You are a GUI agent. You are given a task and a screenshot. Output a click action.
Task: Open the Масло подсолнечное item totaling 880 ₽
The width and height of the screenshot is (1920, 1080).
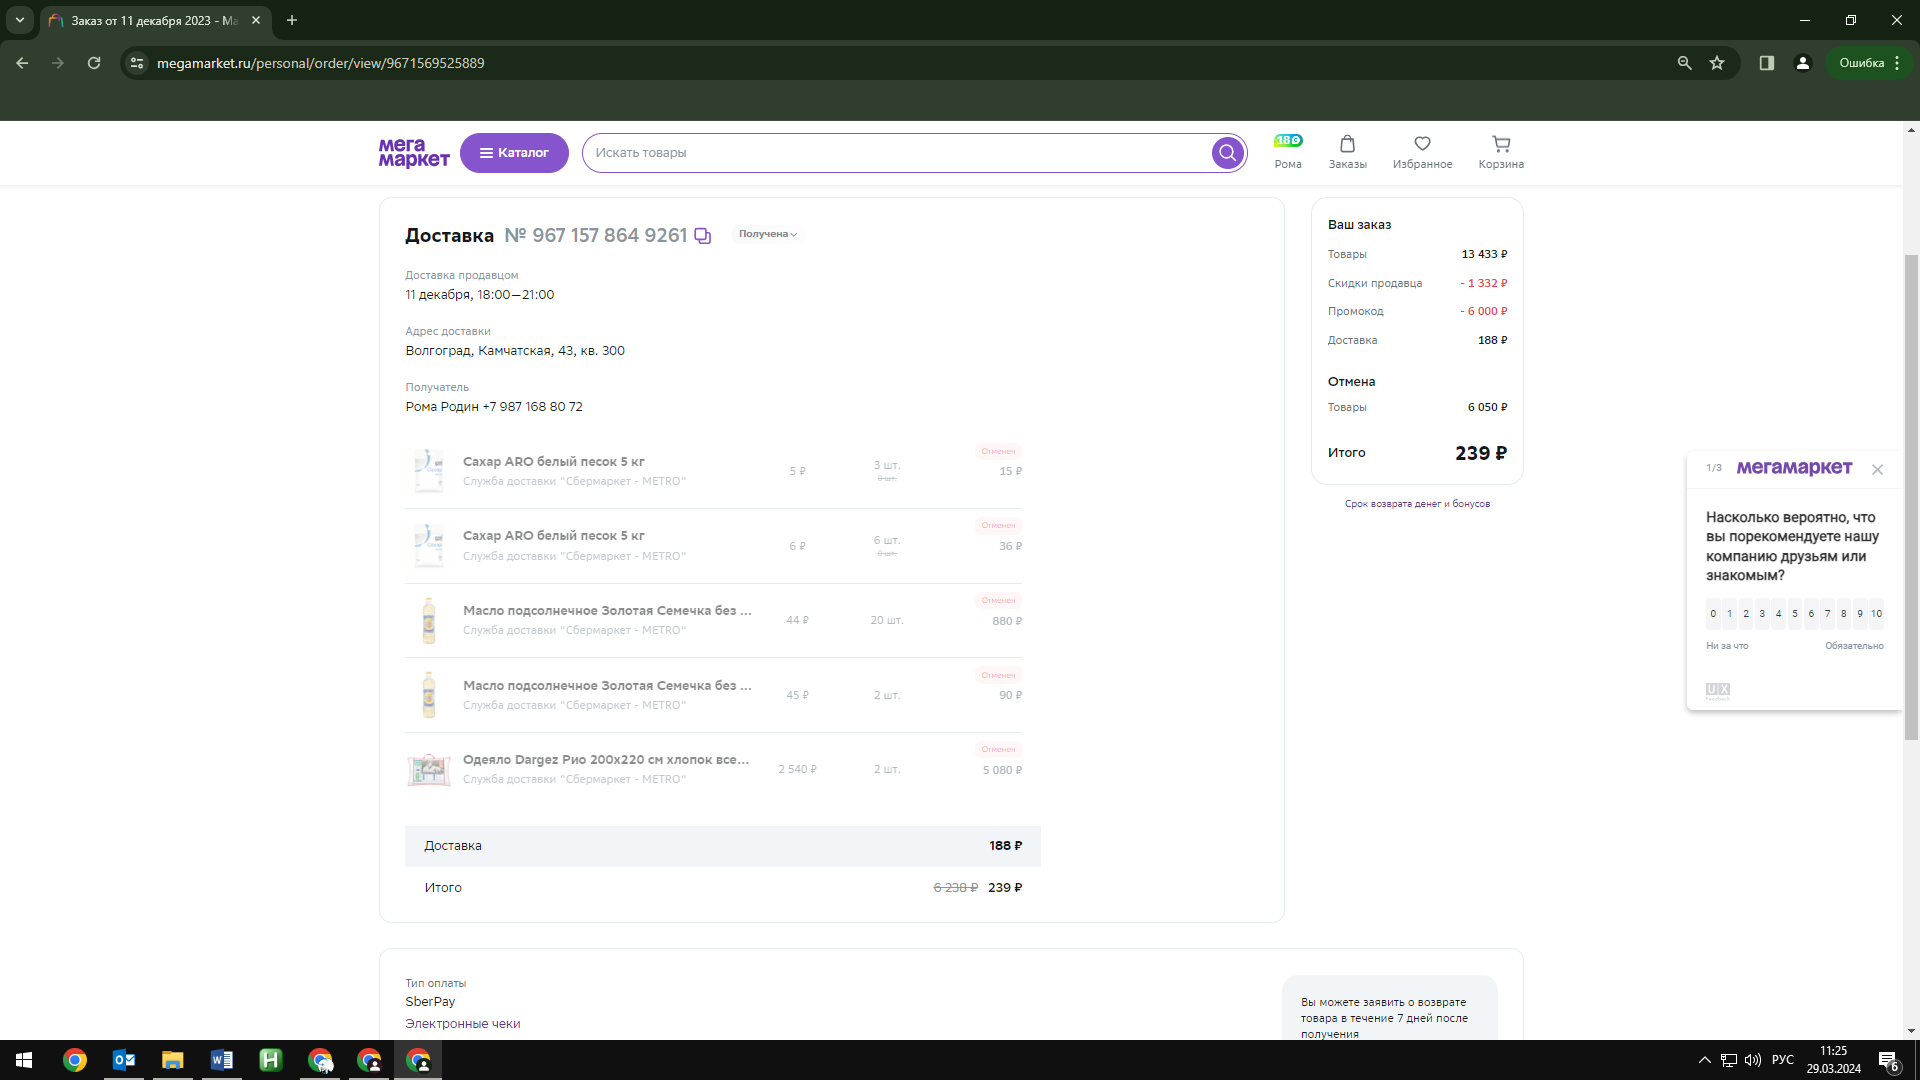[x=607, y=611]
